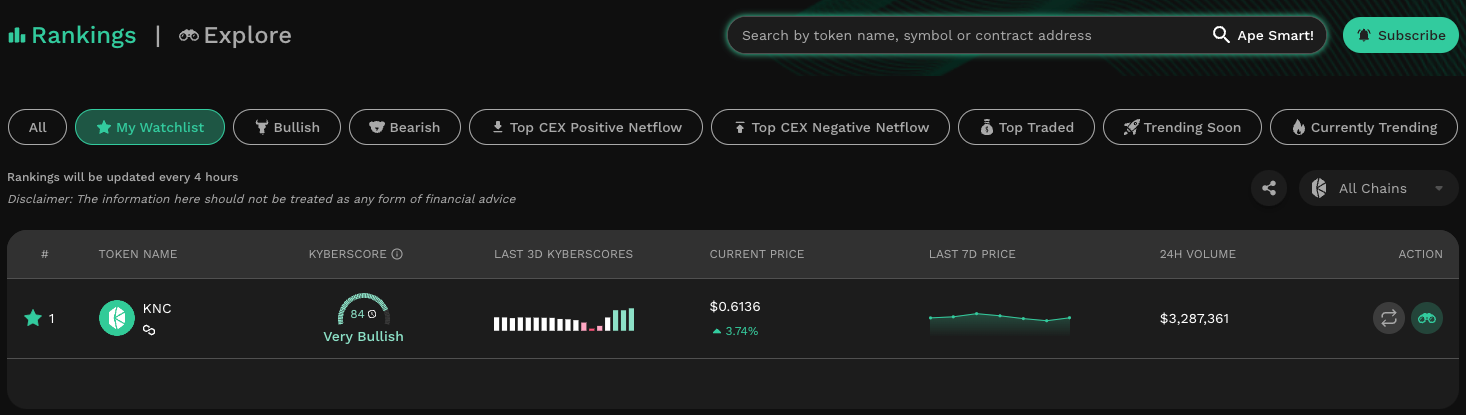The width and height of the screenshot is (1466, 415).
Task: Click the KNC token logo
Action: tap(116, 318)
